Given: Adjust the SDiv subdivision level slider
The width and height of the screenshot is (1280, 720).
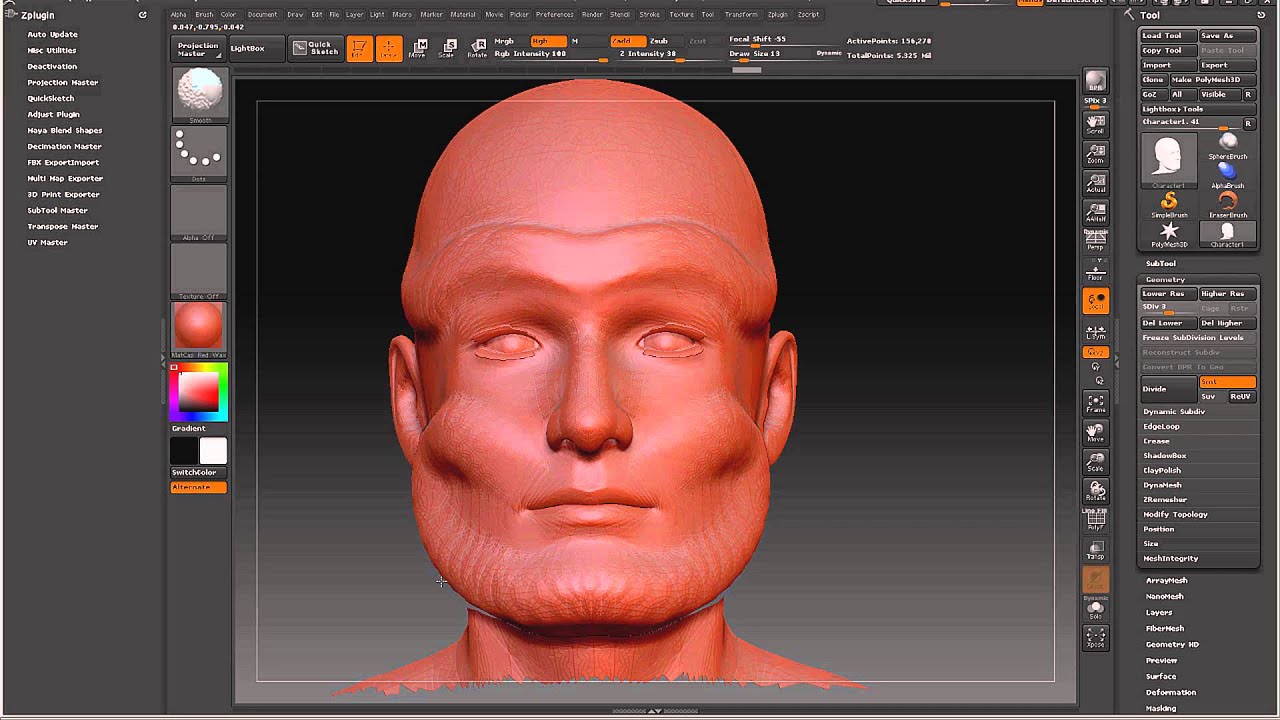Looking at the screenshot, I should (x=1168, y=308).
